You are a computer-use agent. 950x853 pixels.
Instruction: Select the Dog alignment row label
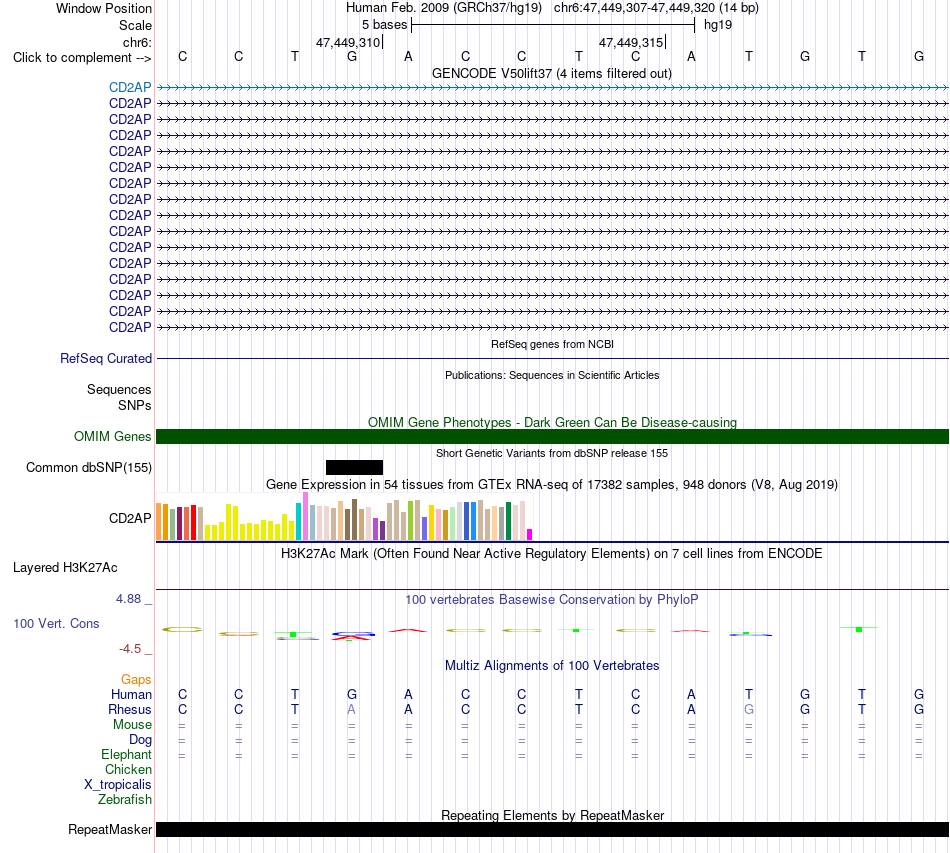140,740
